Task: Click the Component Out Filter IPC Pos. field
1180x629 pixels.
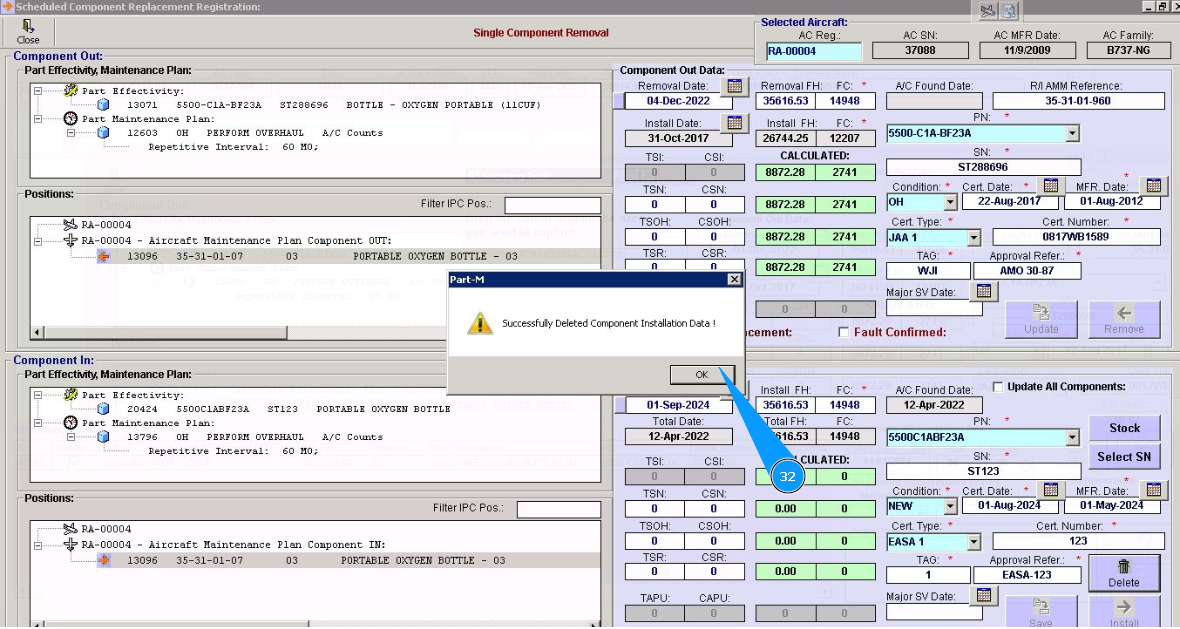Action: (x=551, y=205)
